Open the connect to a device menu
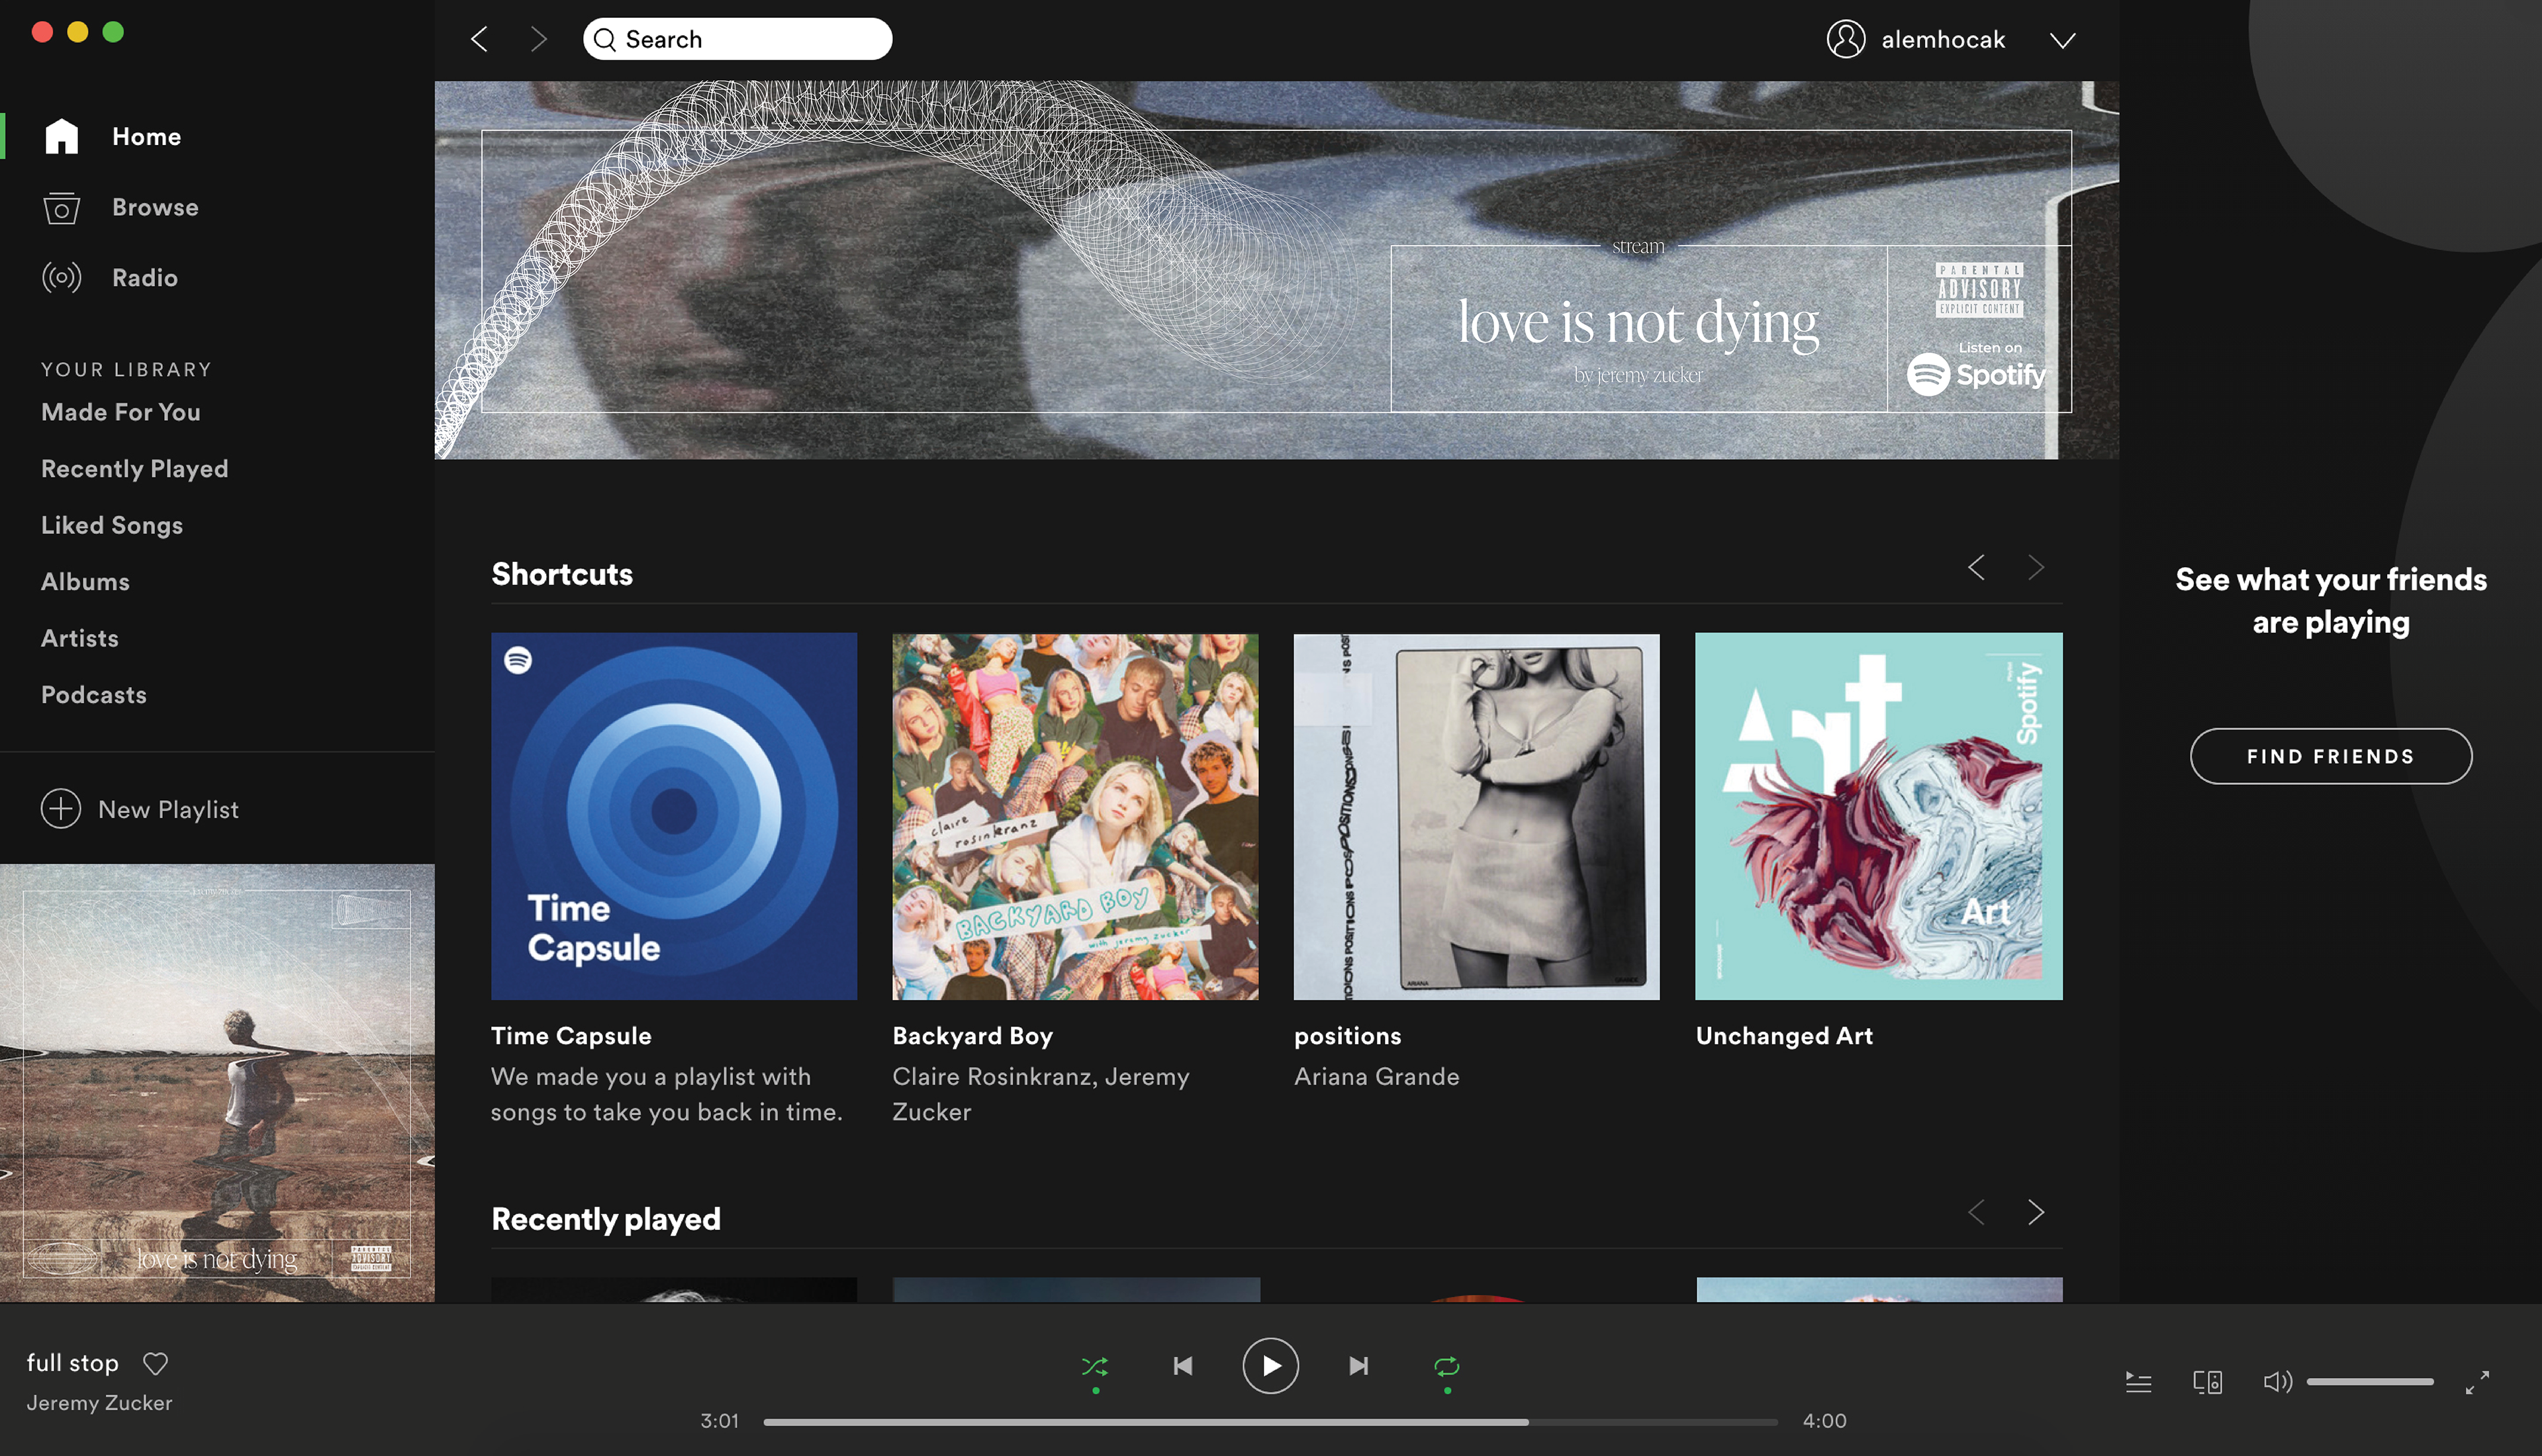 click(x=2208, y=1382)
